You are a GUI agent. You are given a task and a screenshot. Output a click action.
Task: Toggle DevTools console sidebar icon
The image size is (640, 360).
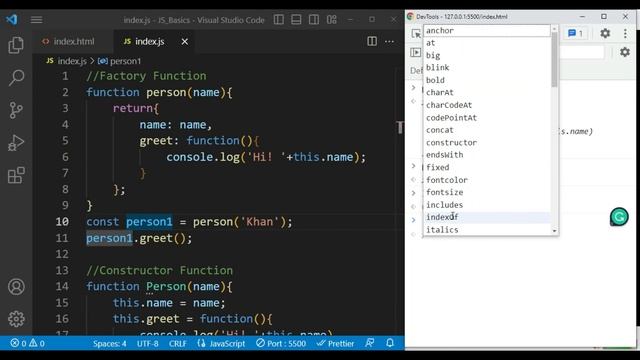point(416,52)
